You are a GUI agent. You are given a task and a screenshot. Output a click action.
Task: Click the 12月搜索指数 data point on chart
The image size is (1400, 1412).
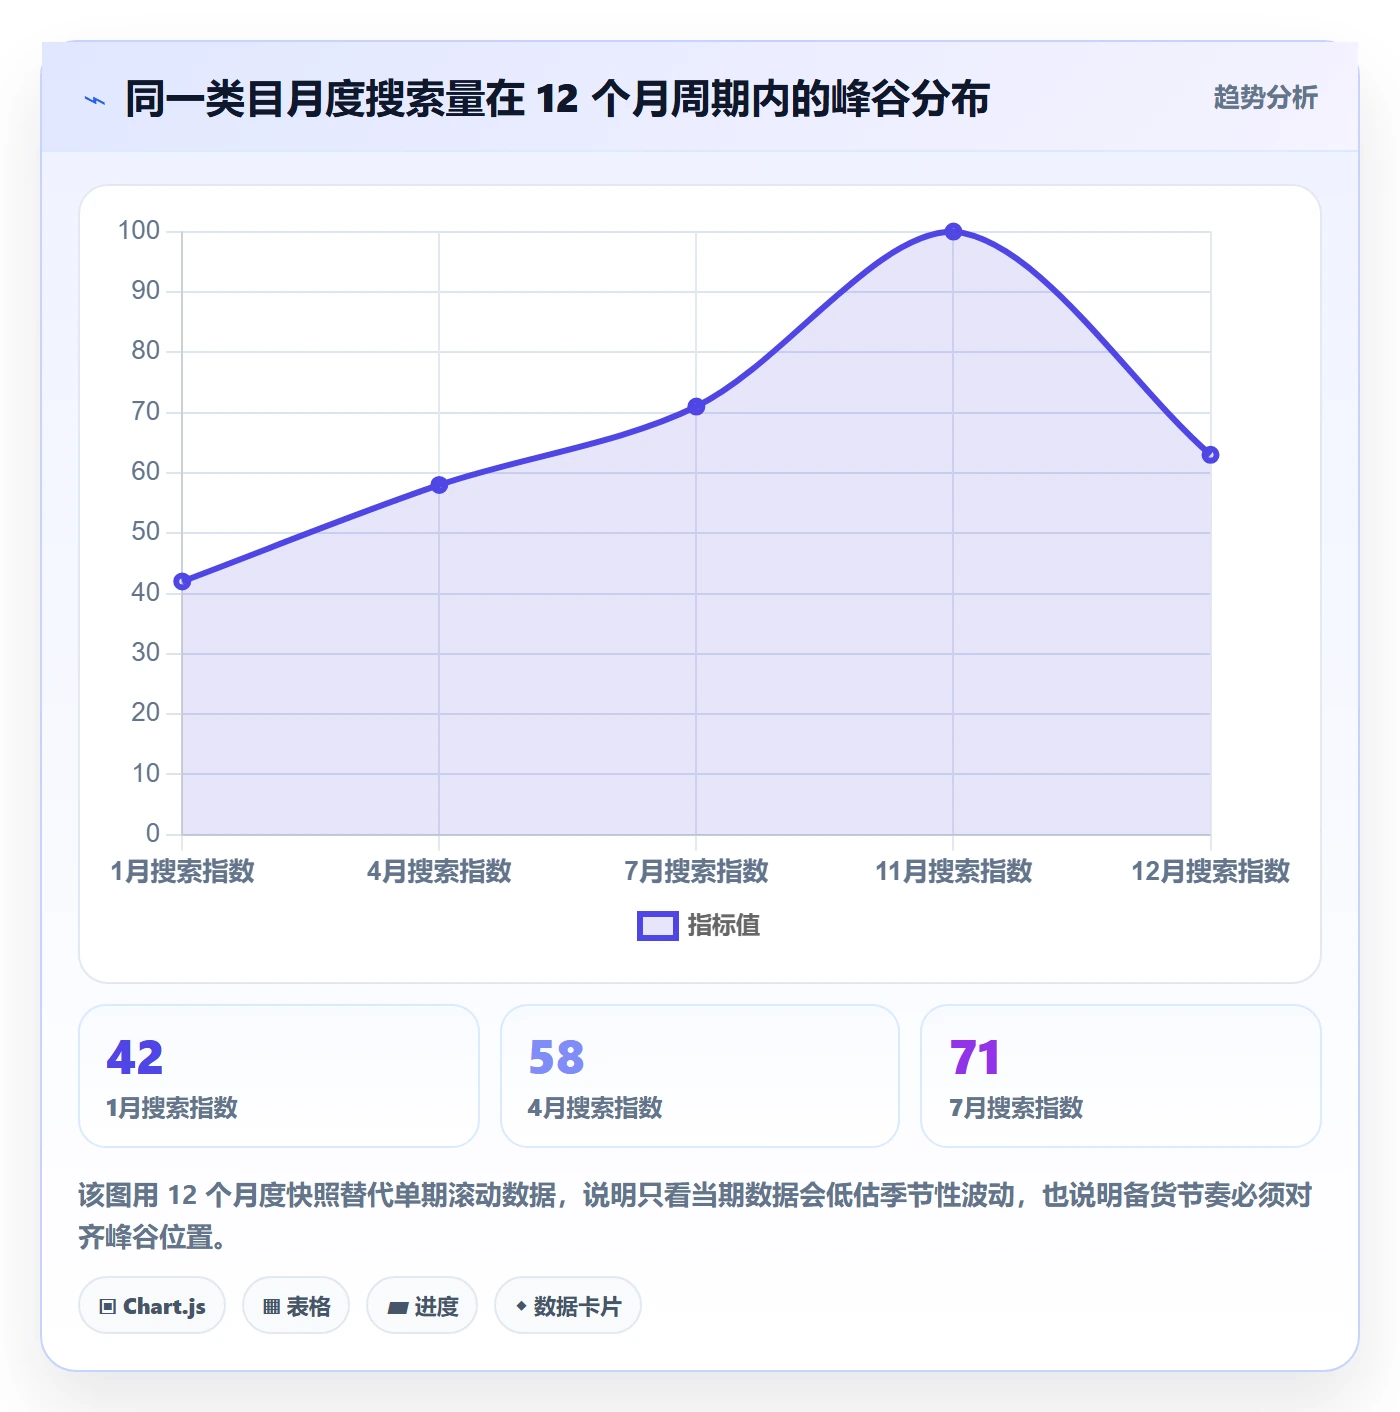tap(1210, 455)
